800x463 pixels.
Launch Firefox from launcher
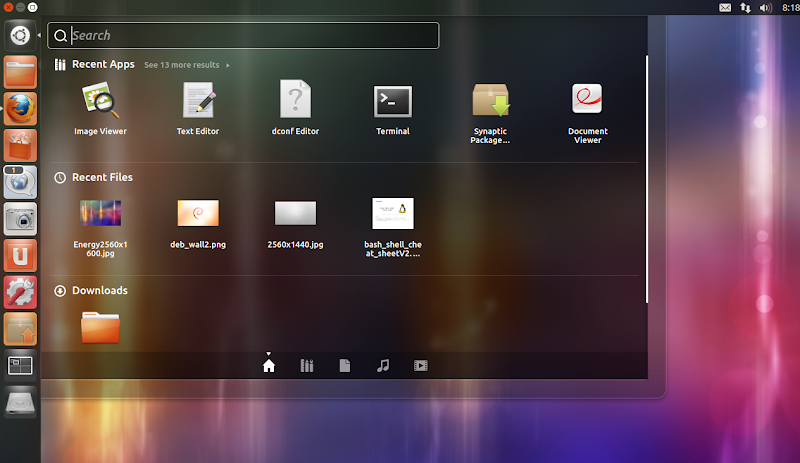coord(20,109)
